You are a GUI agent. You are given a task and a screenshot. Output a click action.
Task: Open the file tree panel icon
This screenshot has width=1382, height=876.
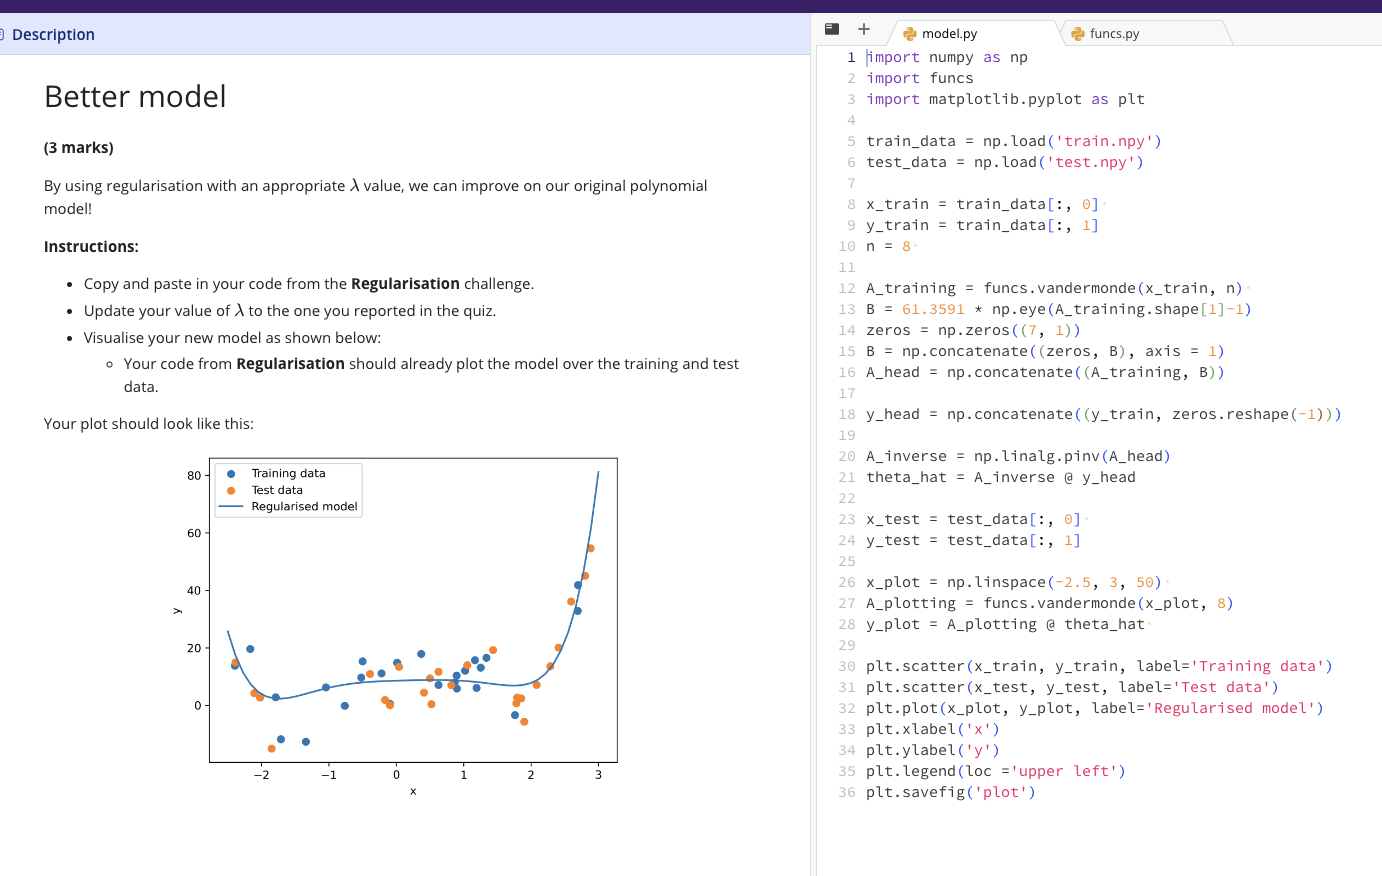point(831,29)
